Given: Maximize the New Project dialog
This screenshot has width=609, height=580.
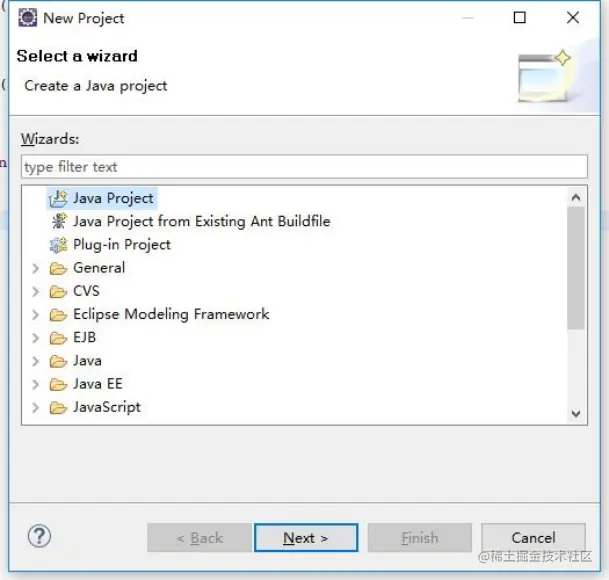Looking at the screenshot, I should (520, 18).
